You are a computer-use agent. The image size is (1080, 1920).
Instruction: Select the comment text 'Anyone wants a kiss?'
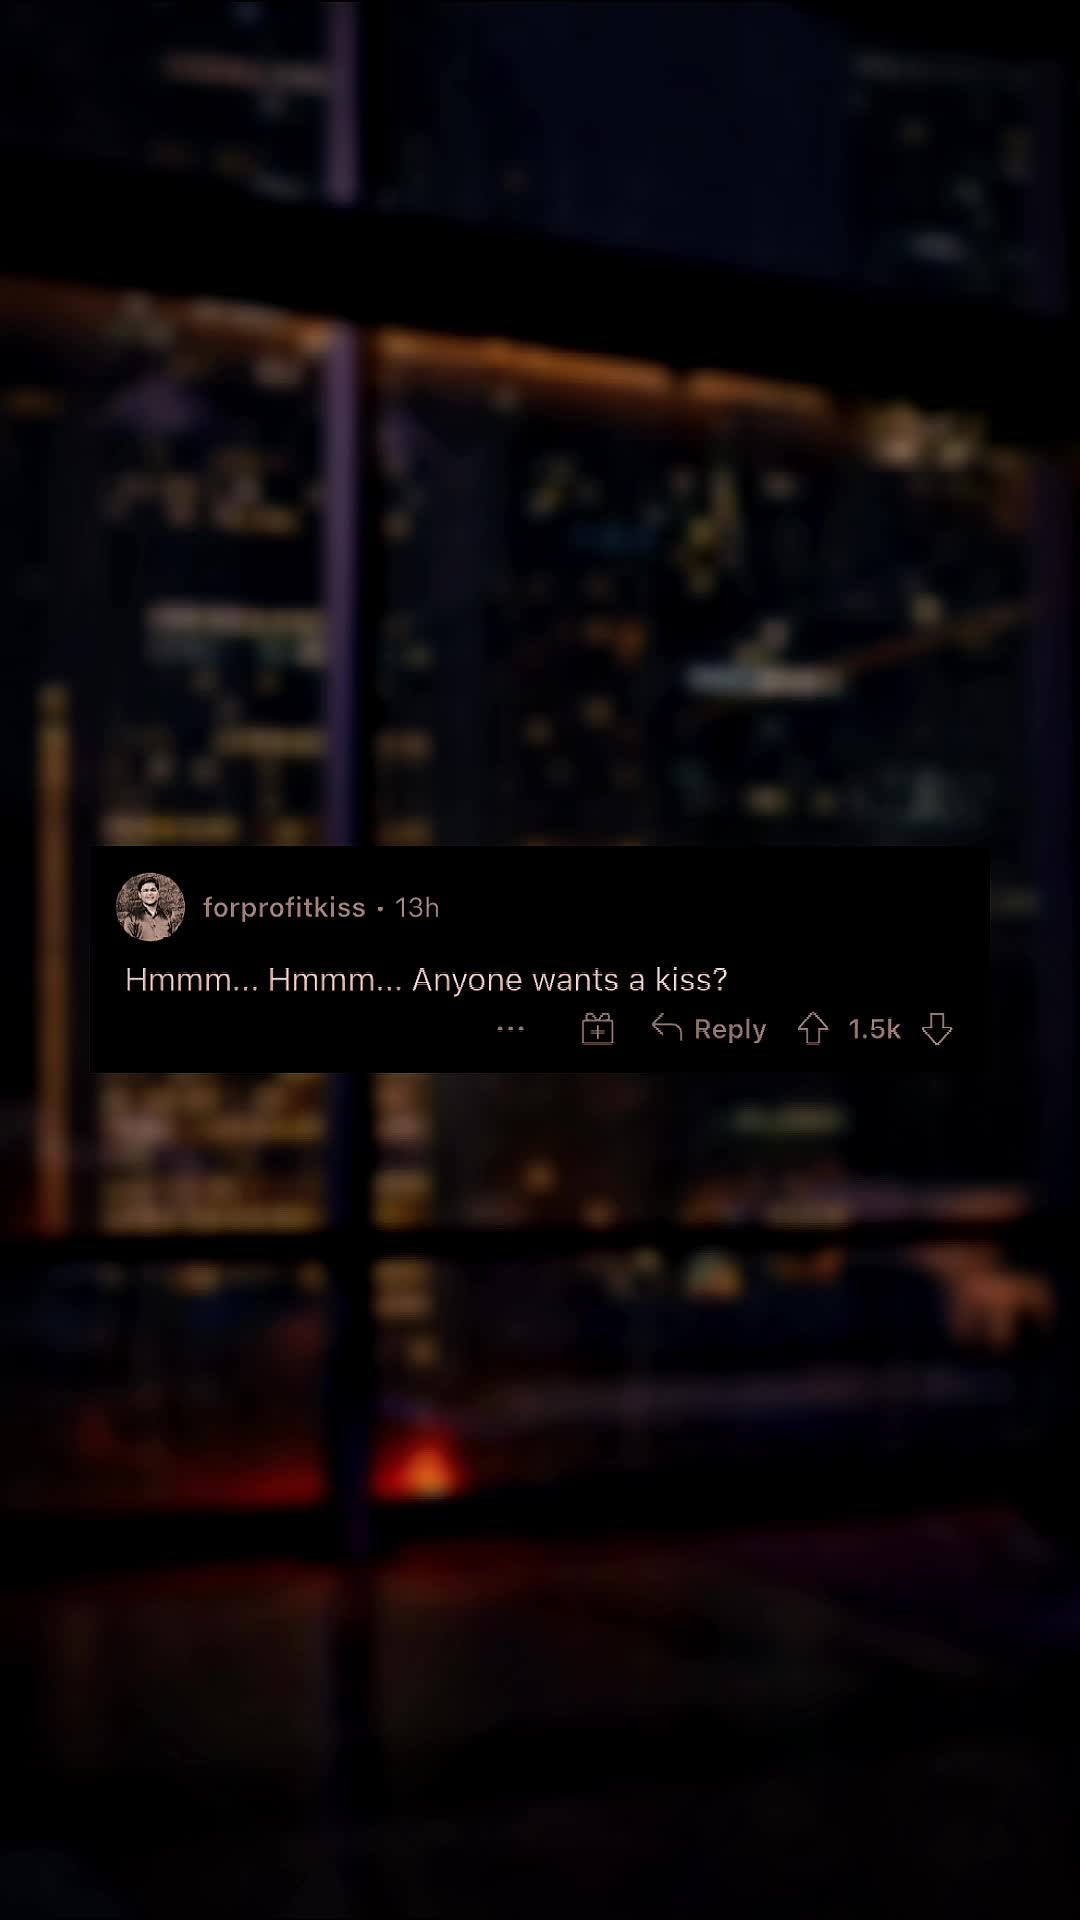pyautogui.click(x=570, y=980)
